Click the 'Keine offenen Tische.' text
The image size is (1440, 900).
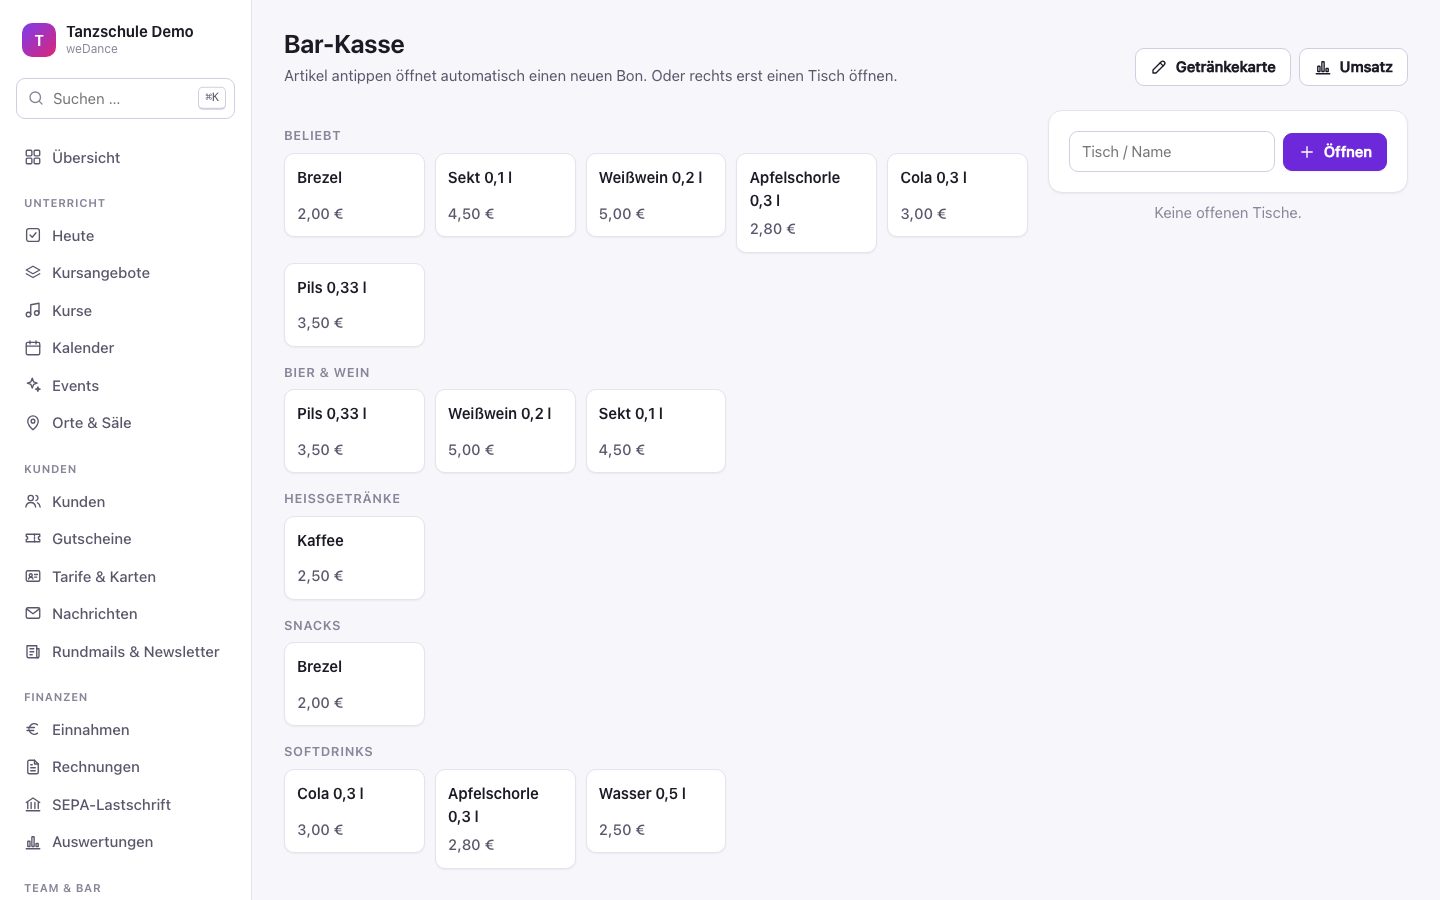[x=1228, y=213]
